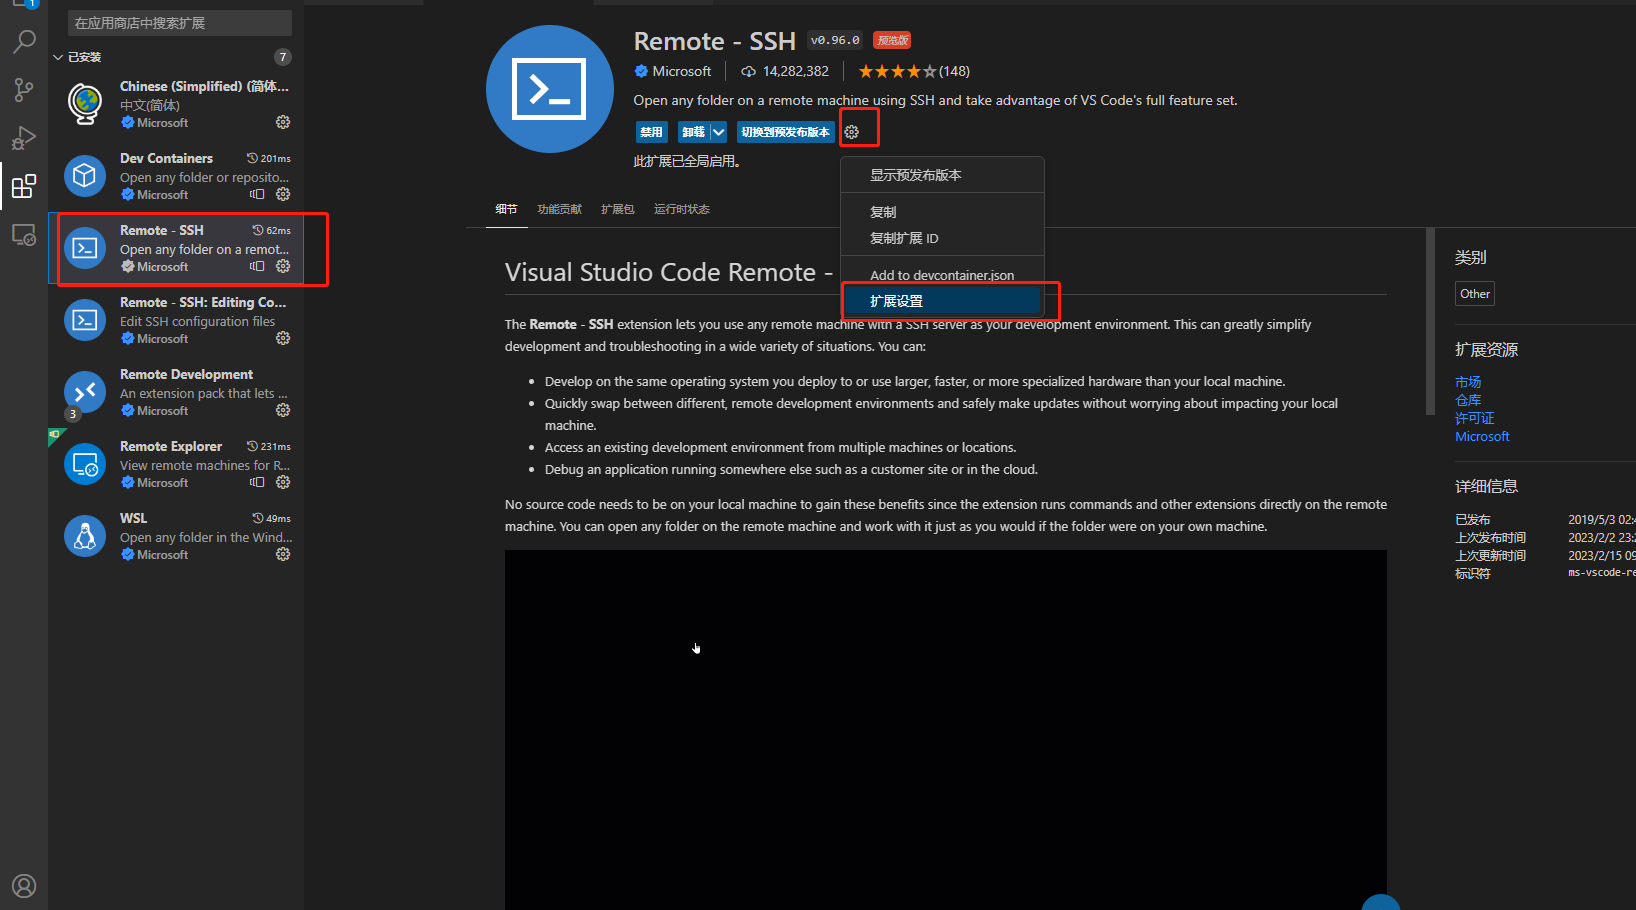Click the 此扩展已全局启用 status text
The width and height of the screenshot is (1636, 910).
[687, 161]
